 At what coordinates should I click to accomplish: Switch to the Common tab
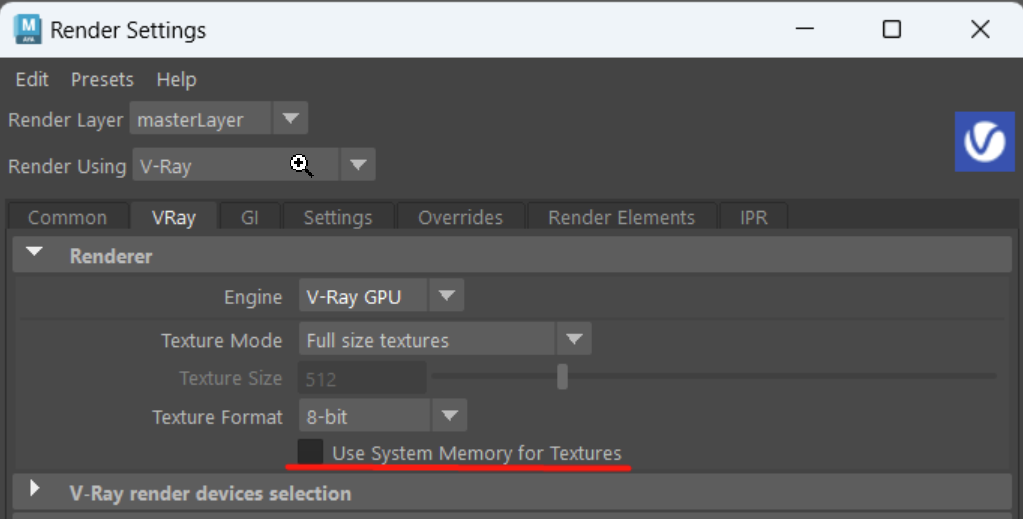coord(67,217)
